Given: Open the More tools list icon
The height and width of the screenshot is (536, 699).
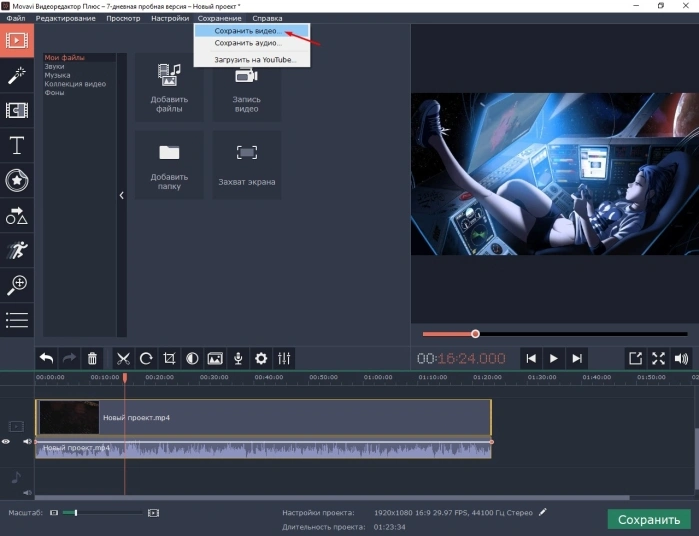Looking at the screenshot, I should pyautogui.click(x=16, y=320).
